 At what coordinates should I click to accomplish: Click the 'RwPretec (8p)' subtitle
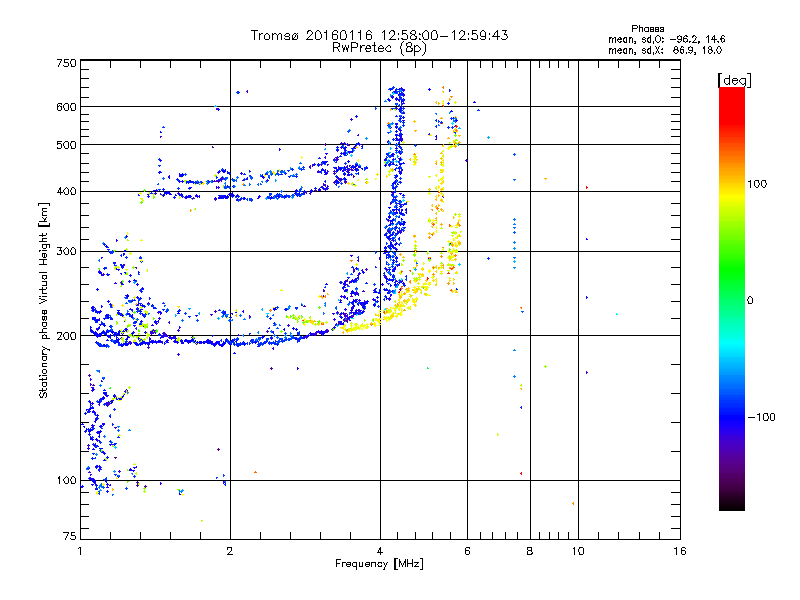(379, 48)
